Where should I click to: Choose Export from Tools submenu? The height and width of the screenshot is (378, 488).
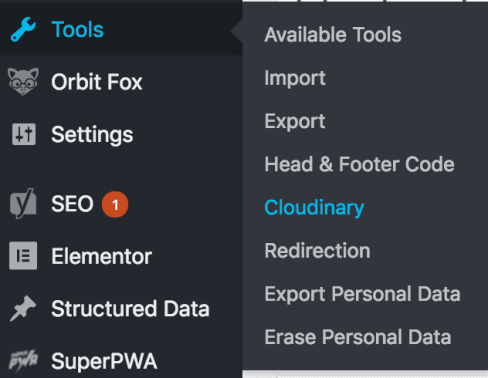(295, 121)
